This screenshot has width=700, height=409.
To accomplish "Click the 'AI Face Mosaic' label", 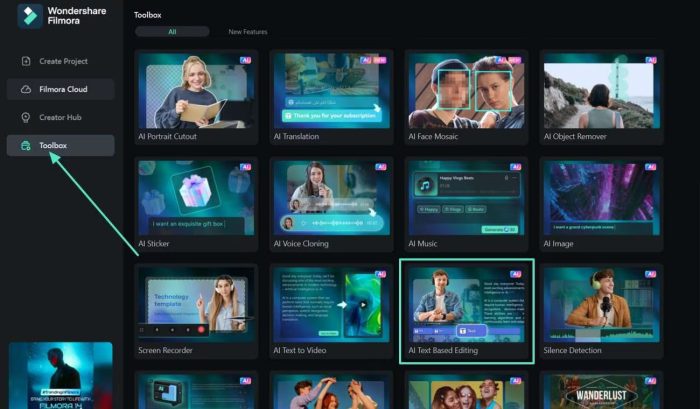I will point(433,137).
